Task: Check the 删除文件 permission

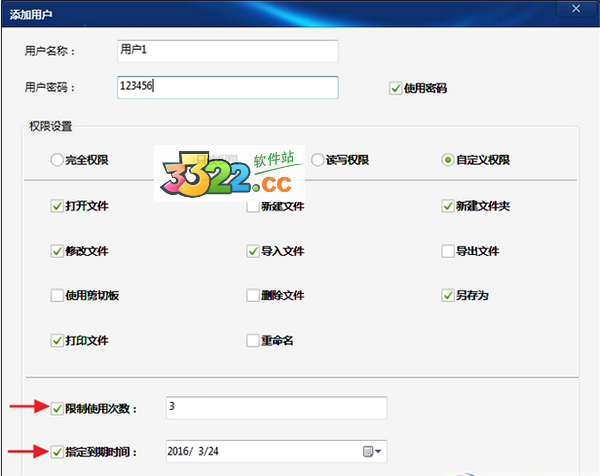Action: coord(253,295)
